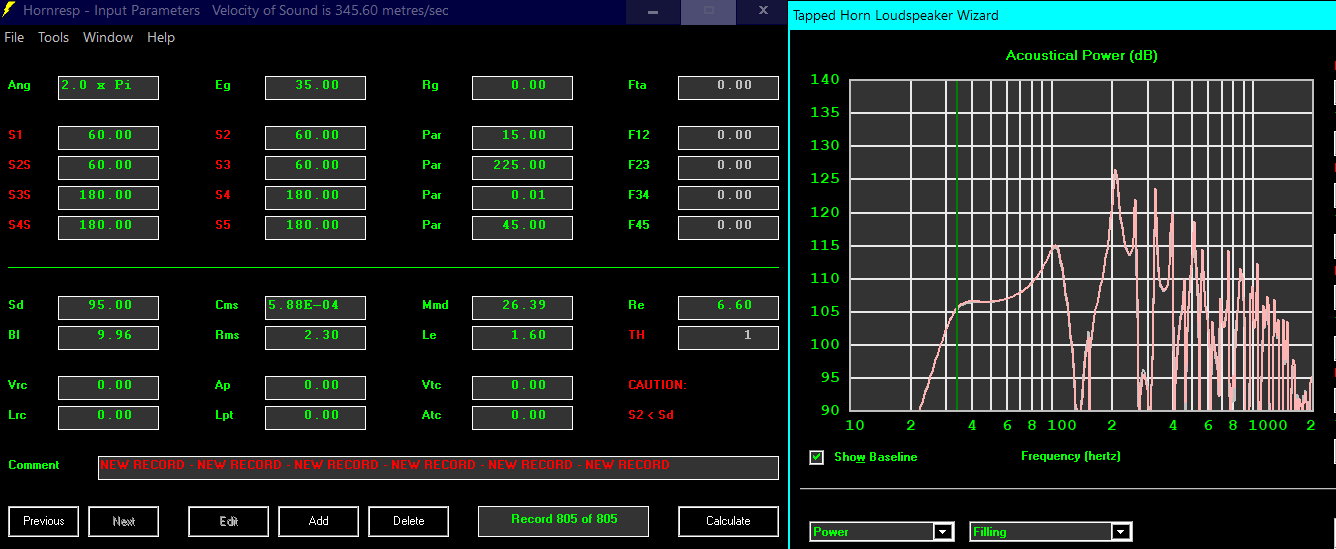Image resolution: width=1336 pixels, height=549 pixels.
Task: Click the Frequency (hertz) axis label
Action: [1070, 456]
